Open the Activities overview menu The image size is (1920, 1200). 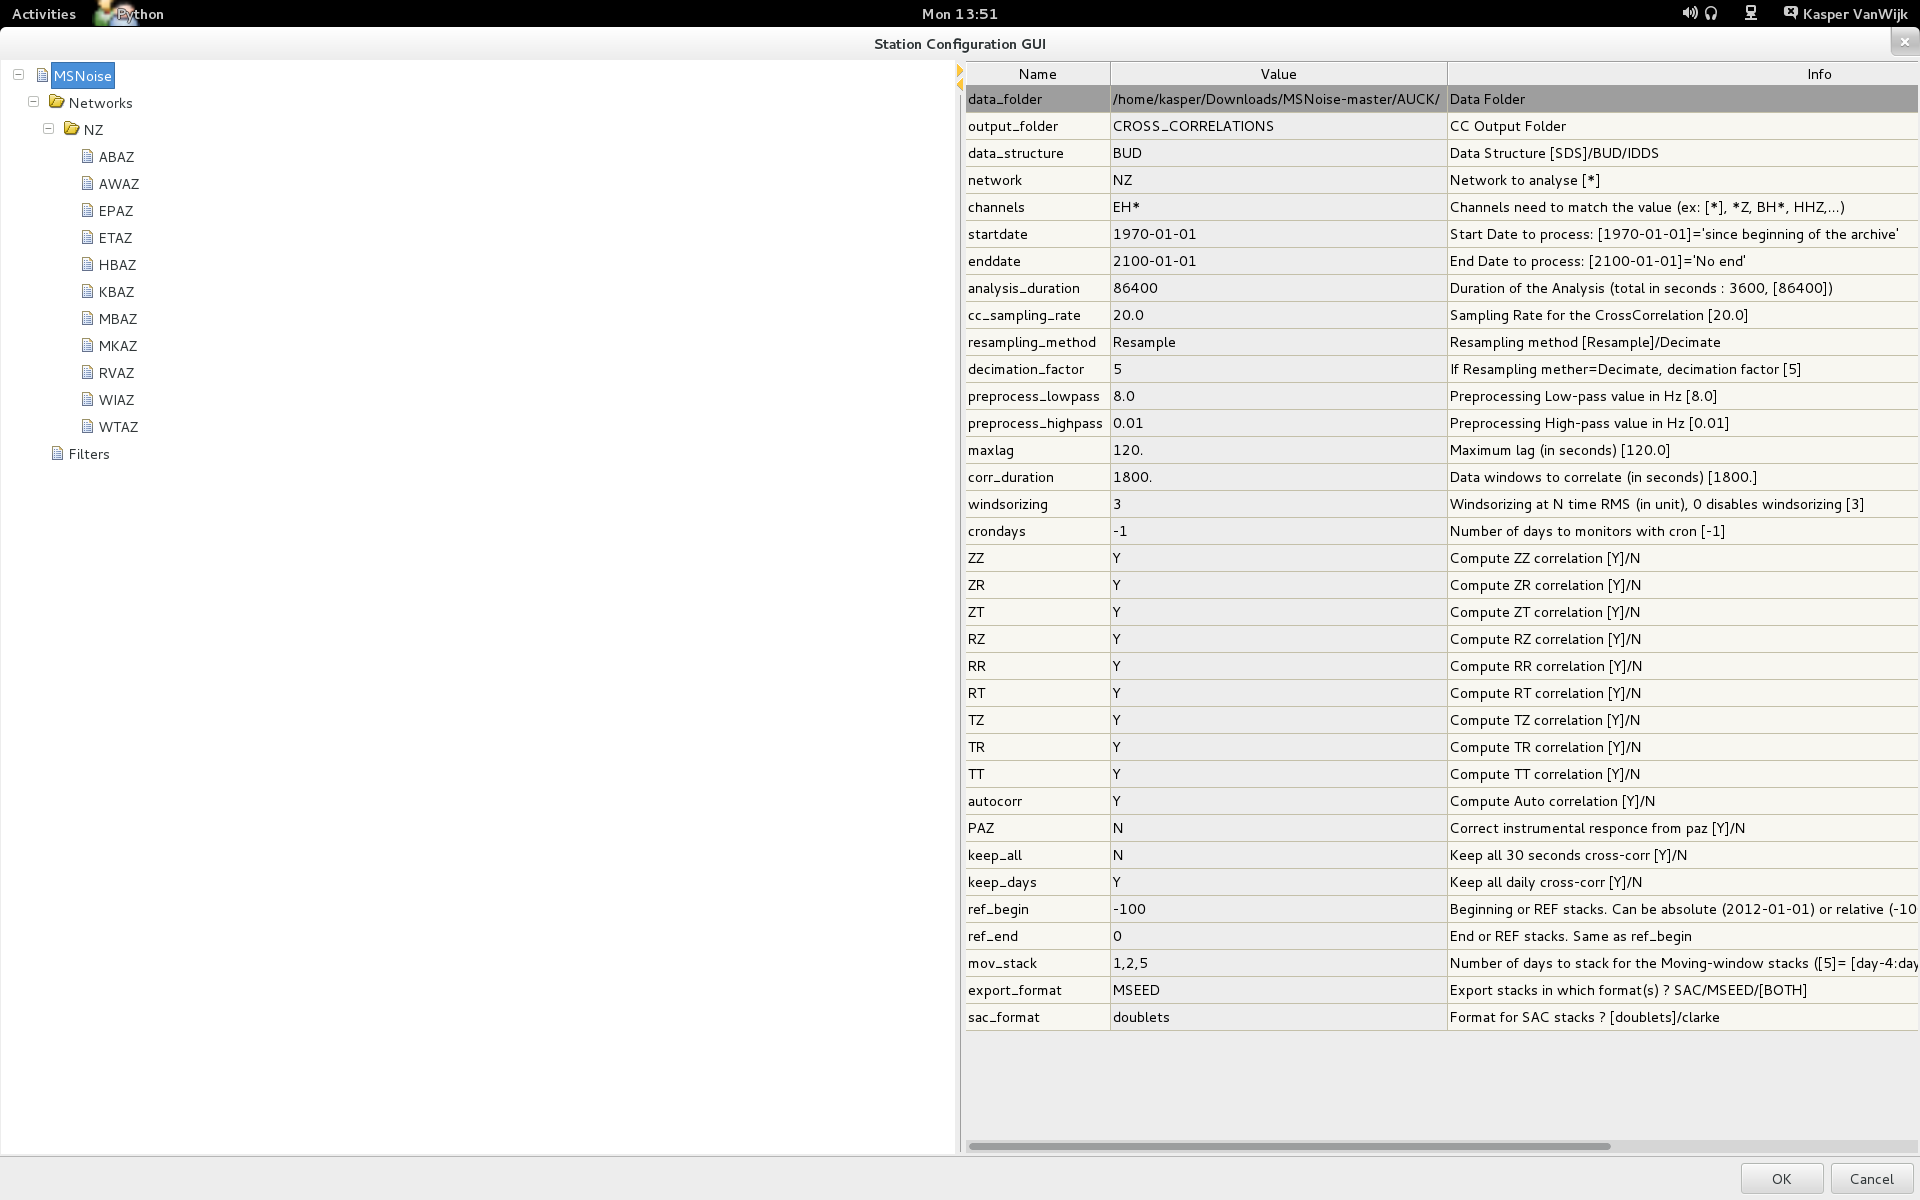pyautogui.click(x=44, y=13)
